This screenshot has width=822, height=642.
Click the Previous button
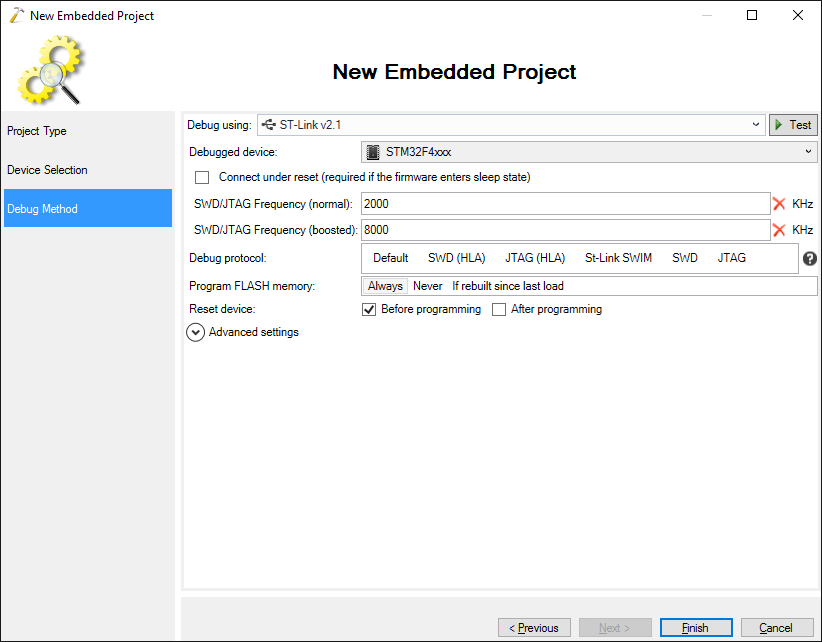point(534,627)
